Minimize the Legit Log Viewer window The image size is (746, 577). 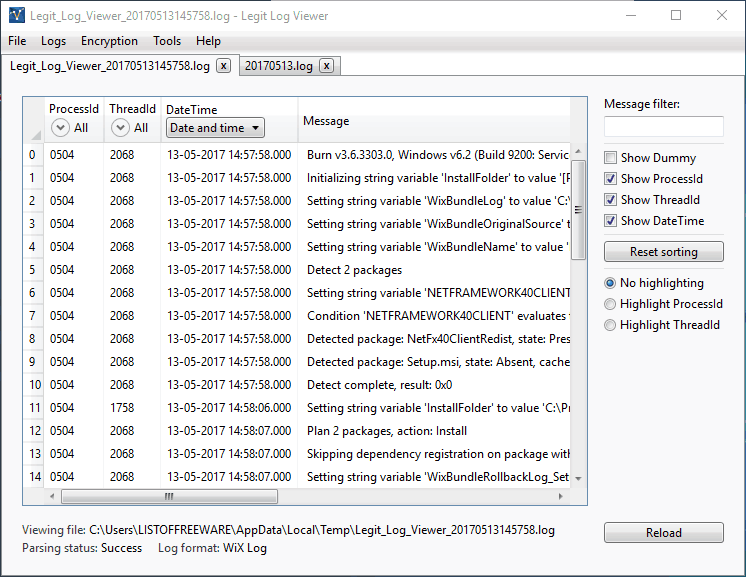coord(631,15)
